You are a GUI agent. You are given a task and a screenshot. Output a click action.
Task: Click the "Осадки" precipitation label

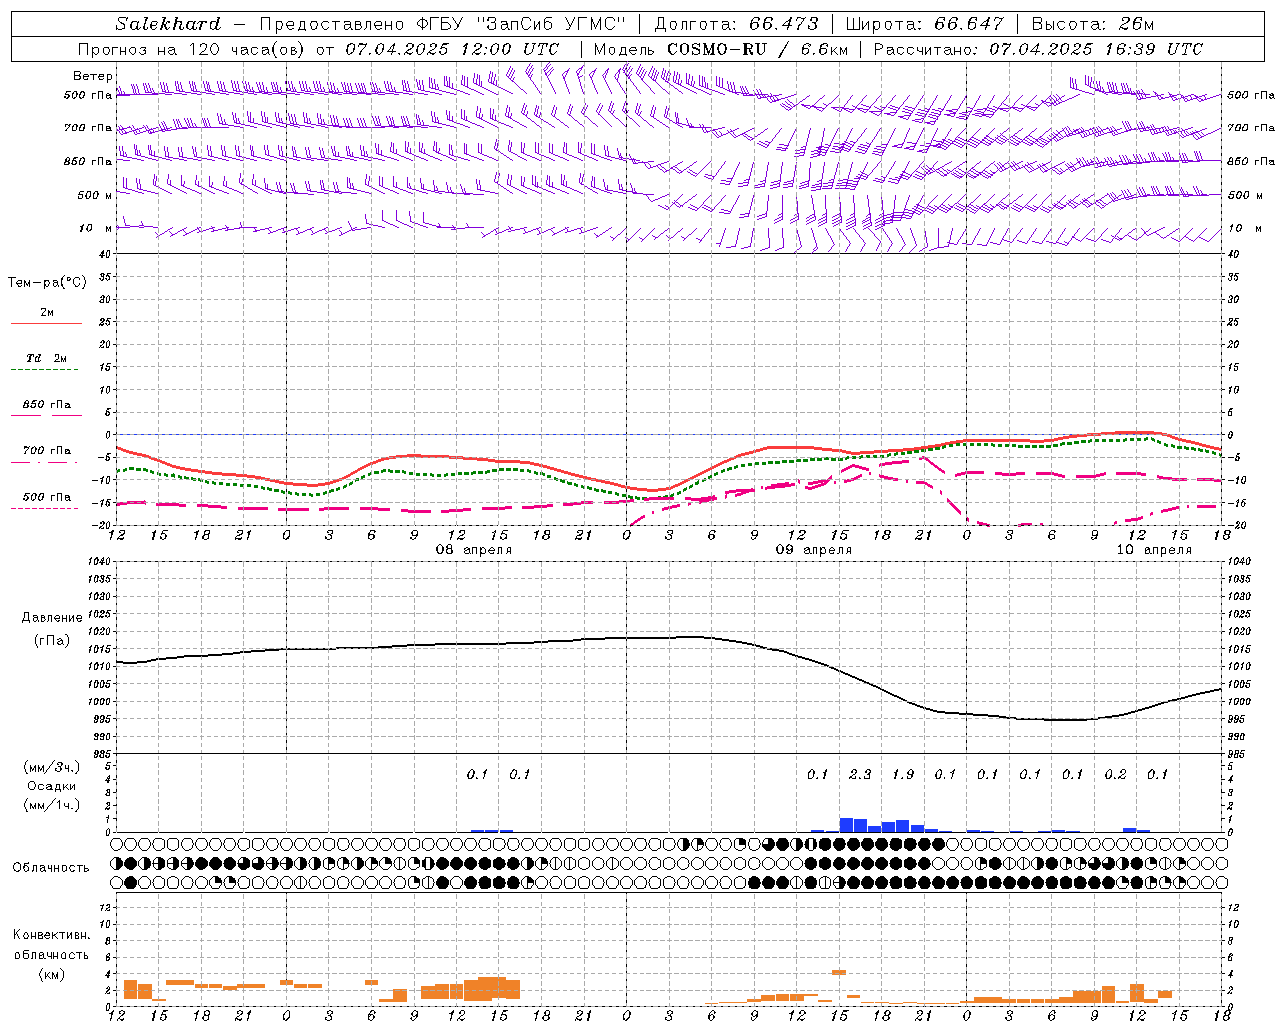52,786
